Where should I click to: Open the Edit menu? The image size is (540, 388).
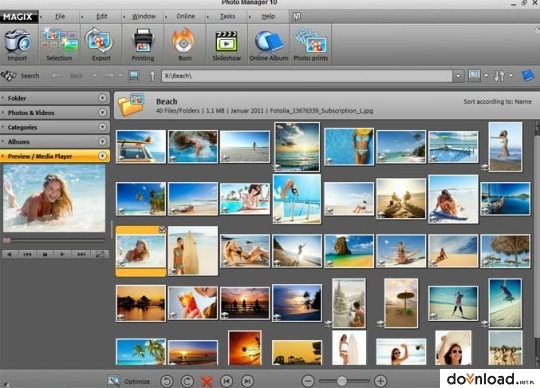[102, 16]
